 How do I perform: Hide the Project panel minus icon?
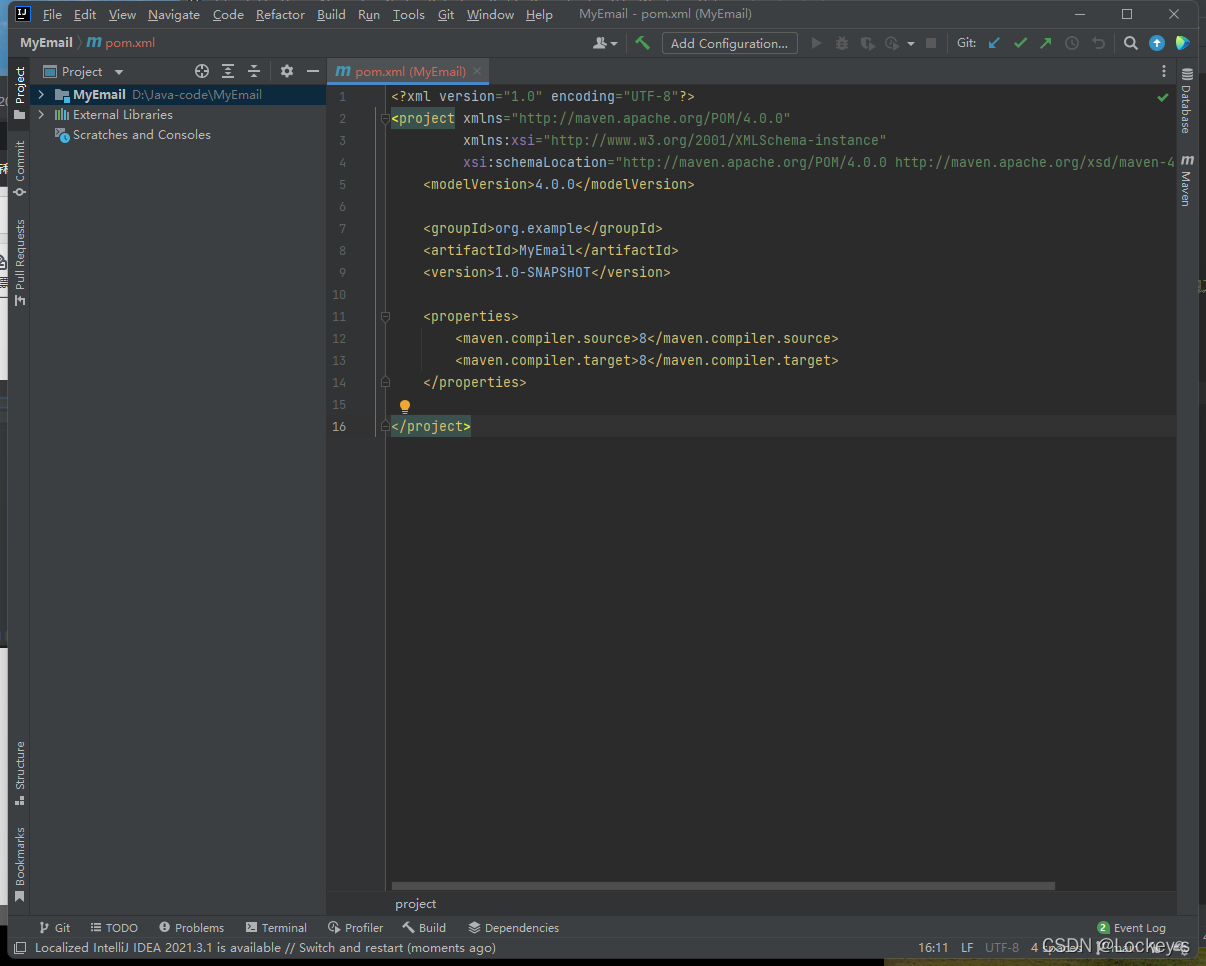pyautogui.click(x=313, y=71)
